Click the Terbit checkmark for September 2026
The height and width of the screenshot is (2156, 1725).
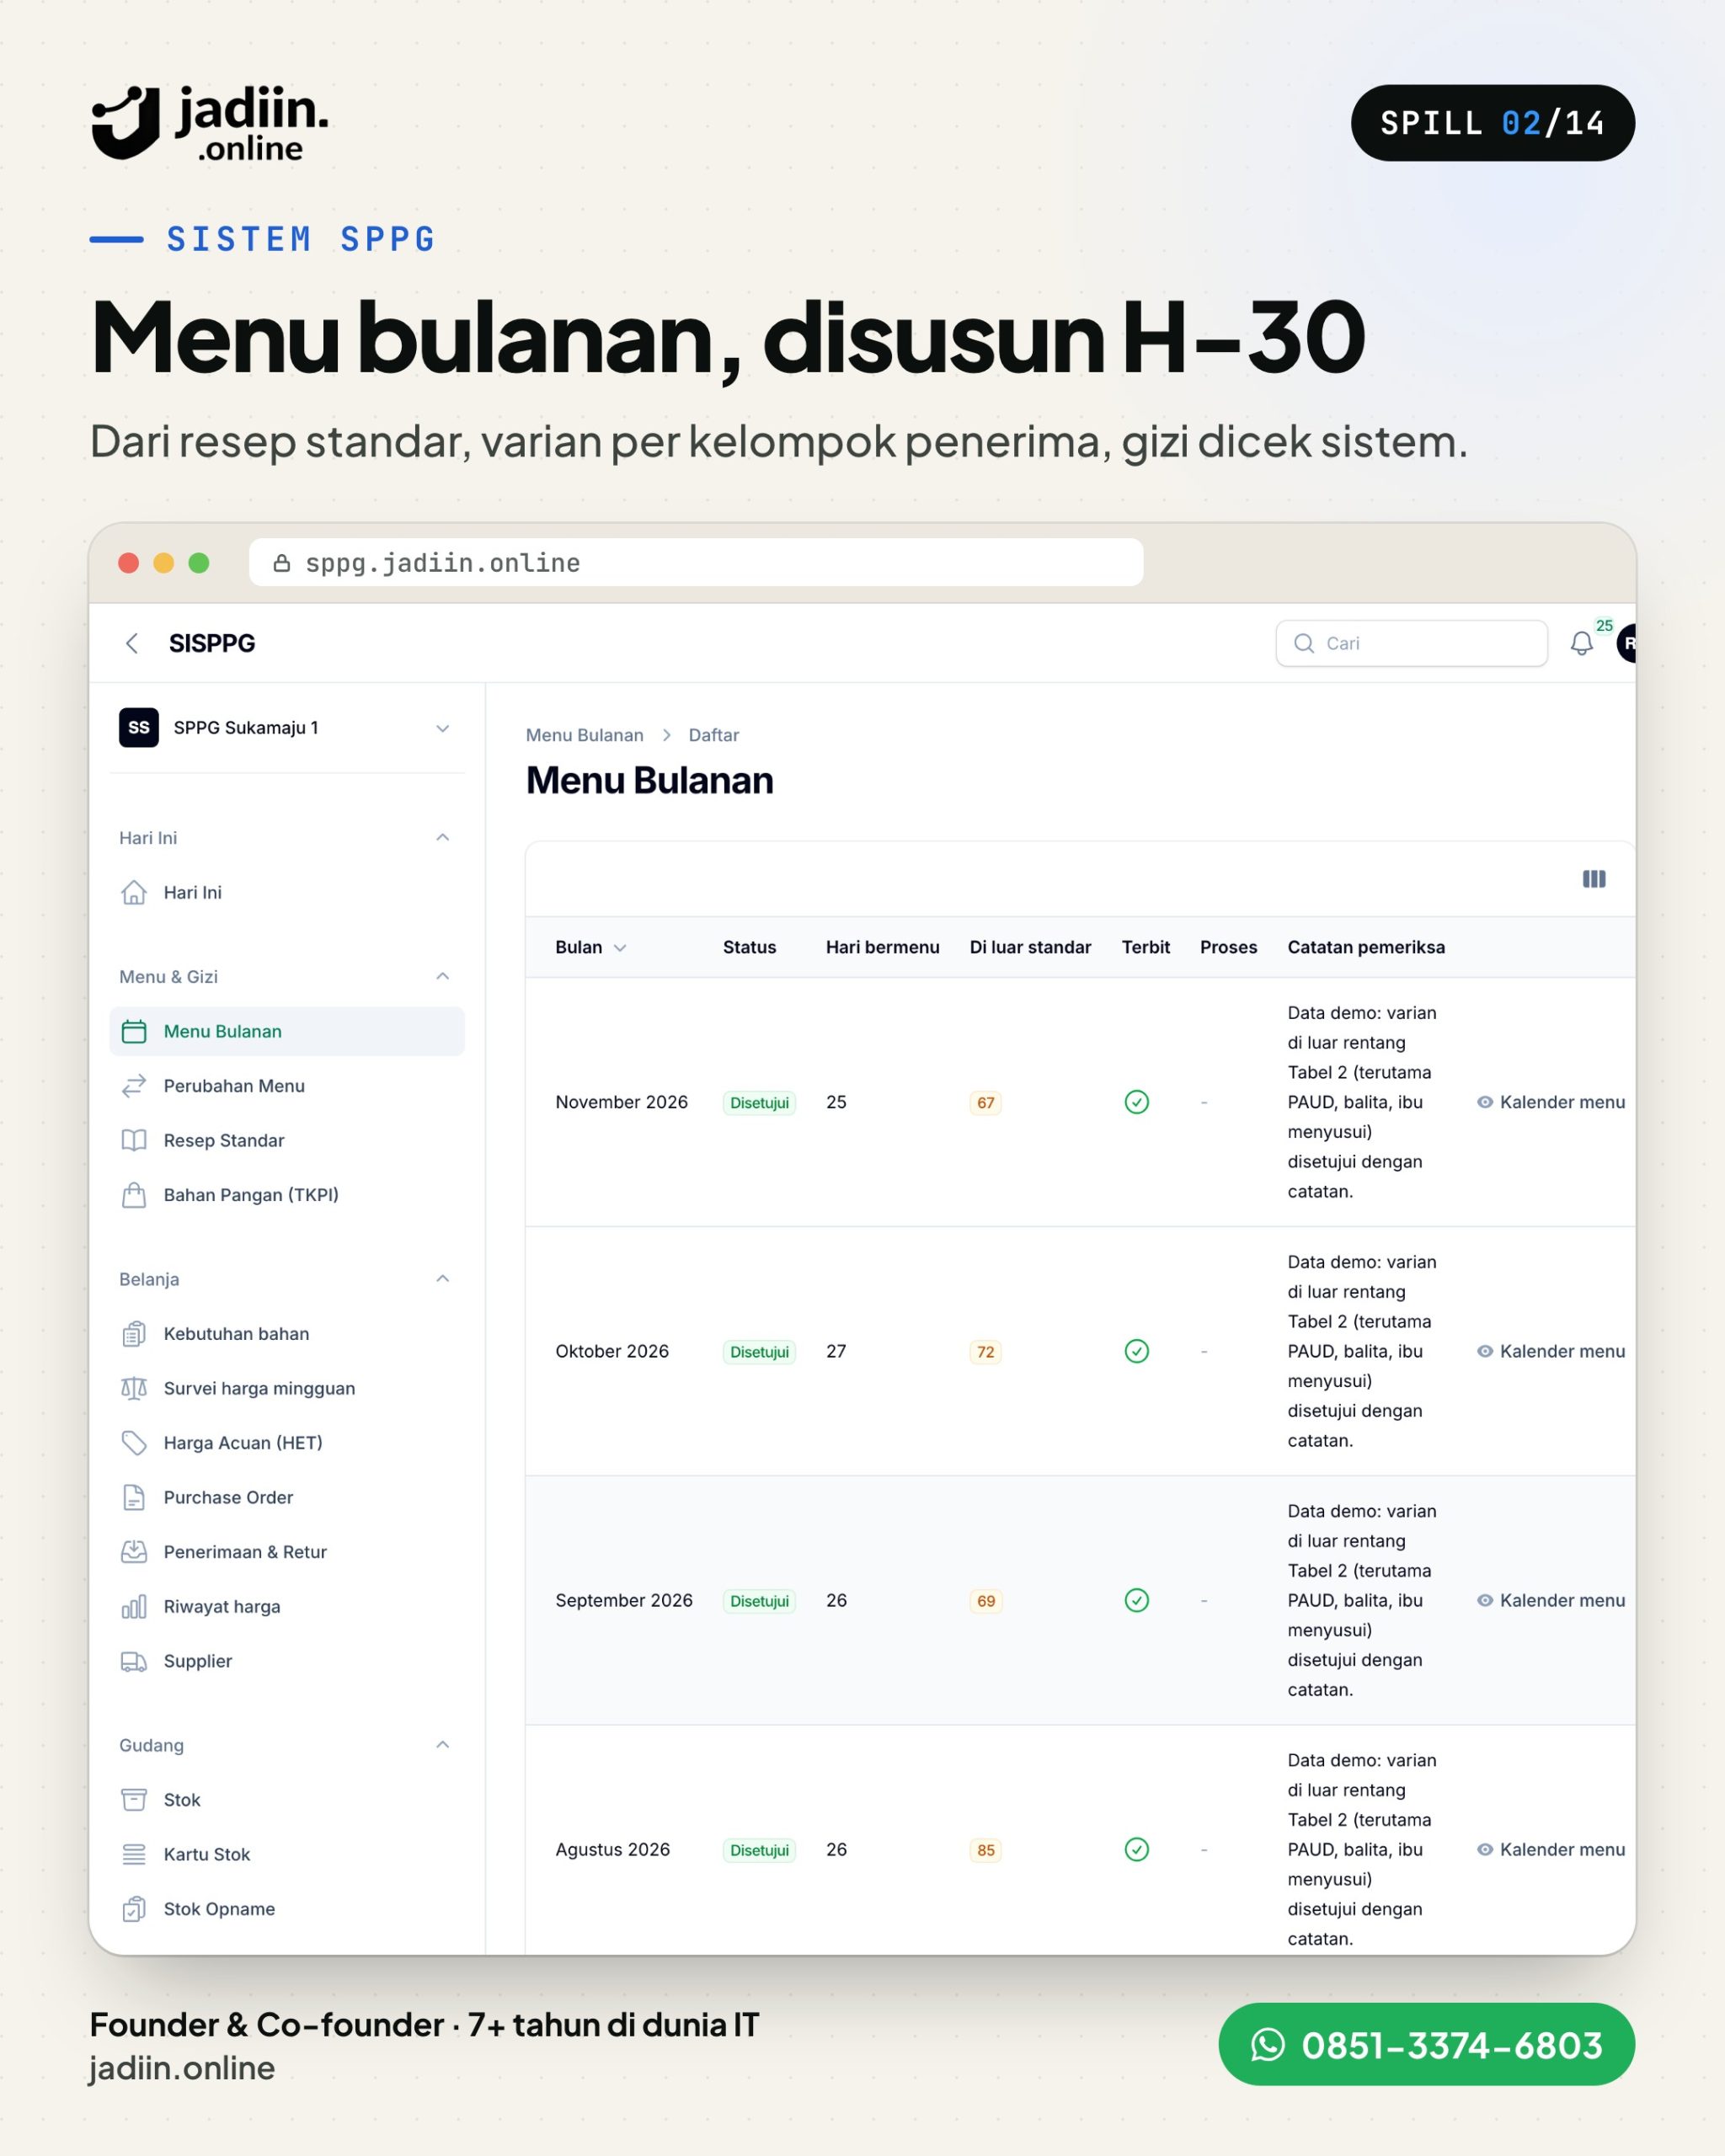coord(1137,1600)
